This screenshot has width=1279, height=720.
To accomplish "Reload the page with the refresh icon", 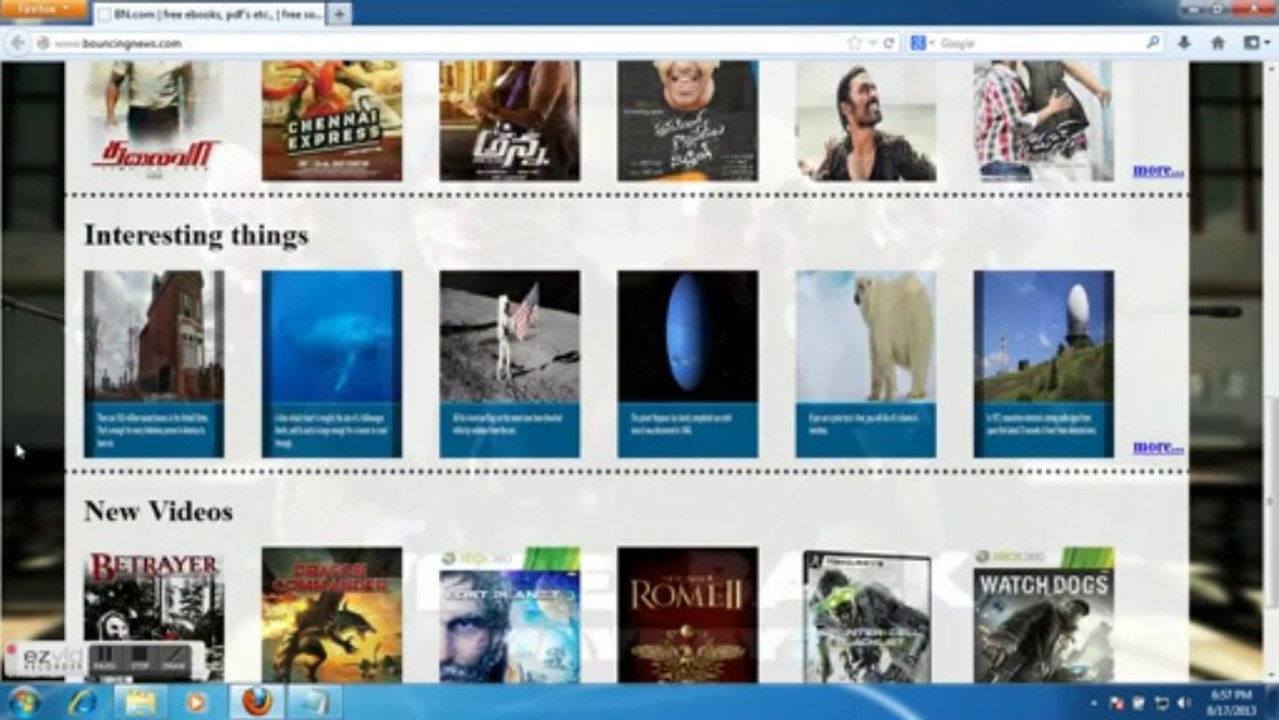I will (888, 43).
